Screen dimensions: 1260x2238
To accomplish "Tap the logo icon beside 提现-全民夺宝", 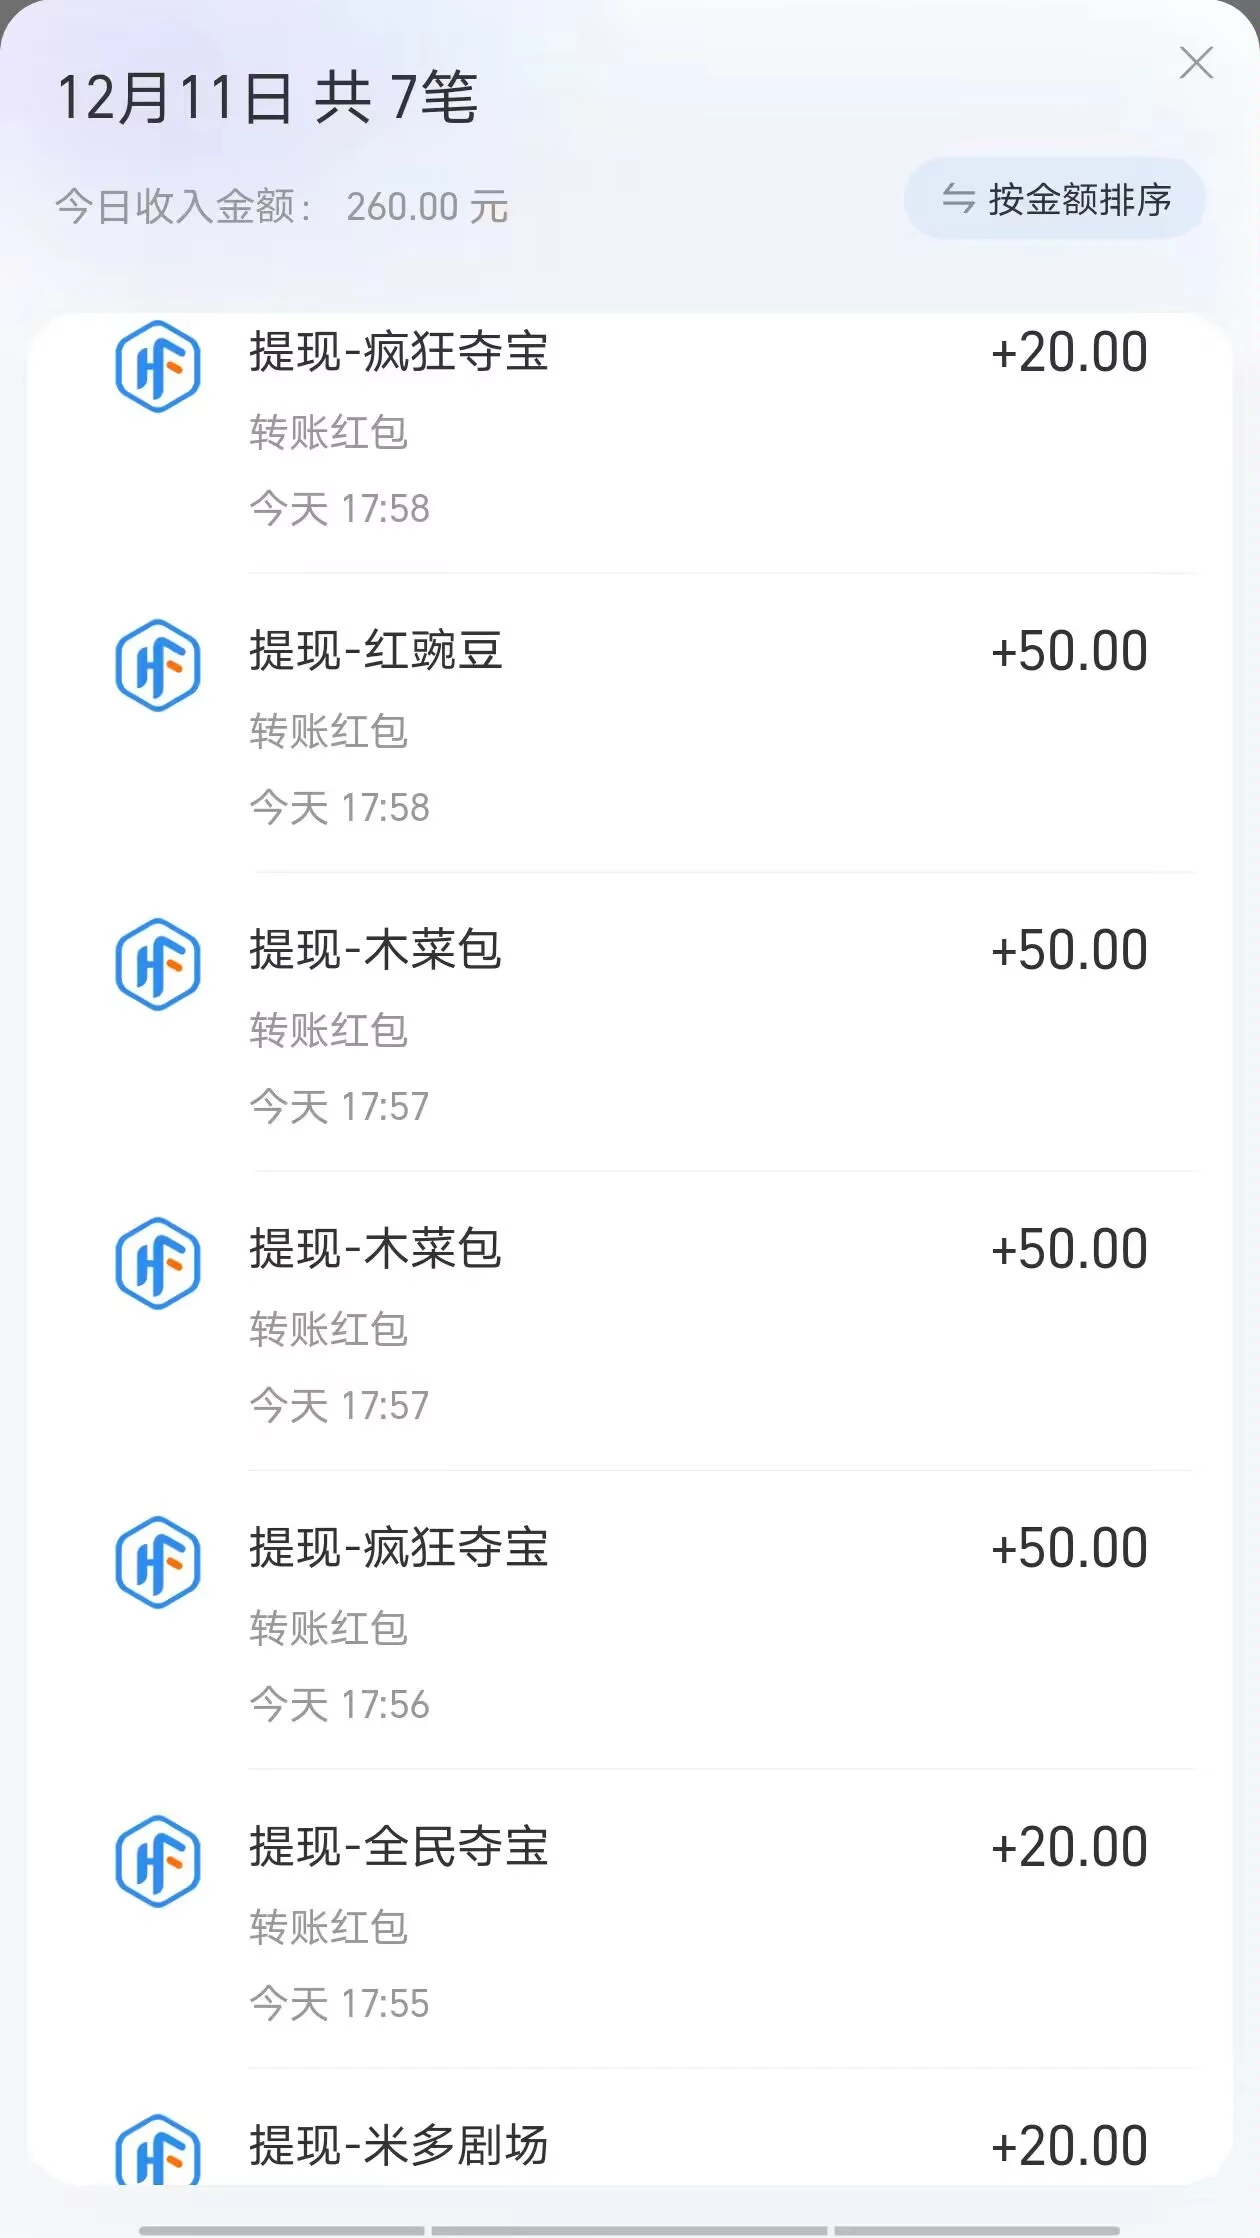I will tap(158, 1861).
